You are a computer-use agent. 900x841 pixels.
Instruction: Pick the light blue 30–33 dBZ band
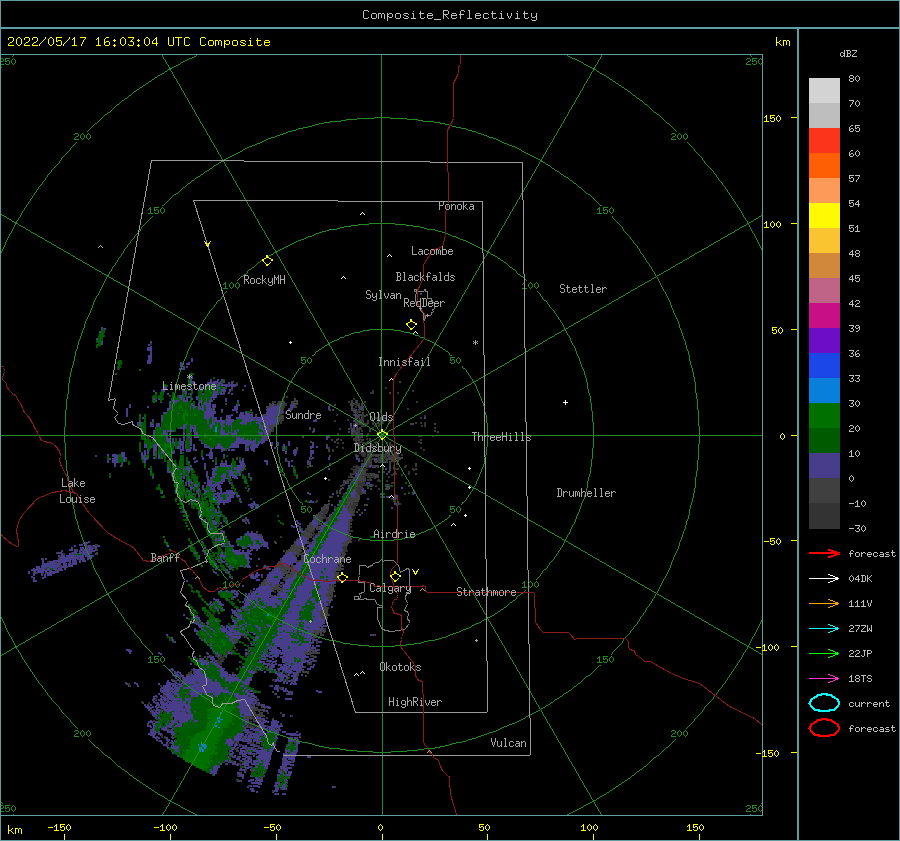[824, 390]
